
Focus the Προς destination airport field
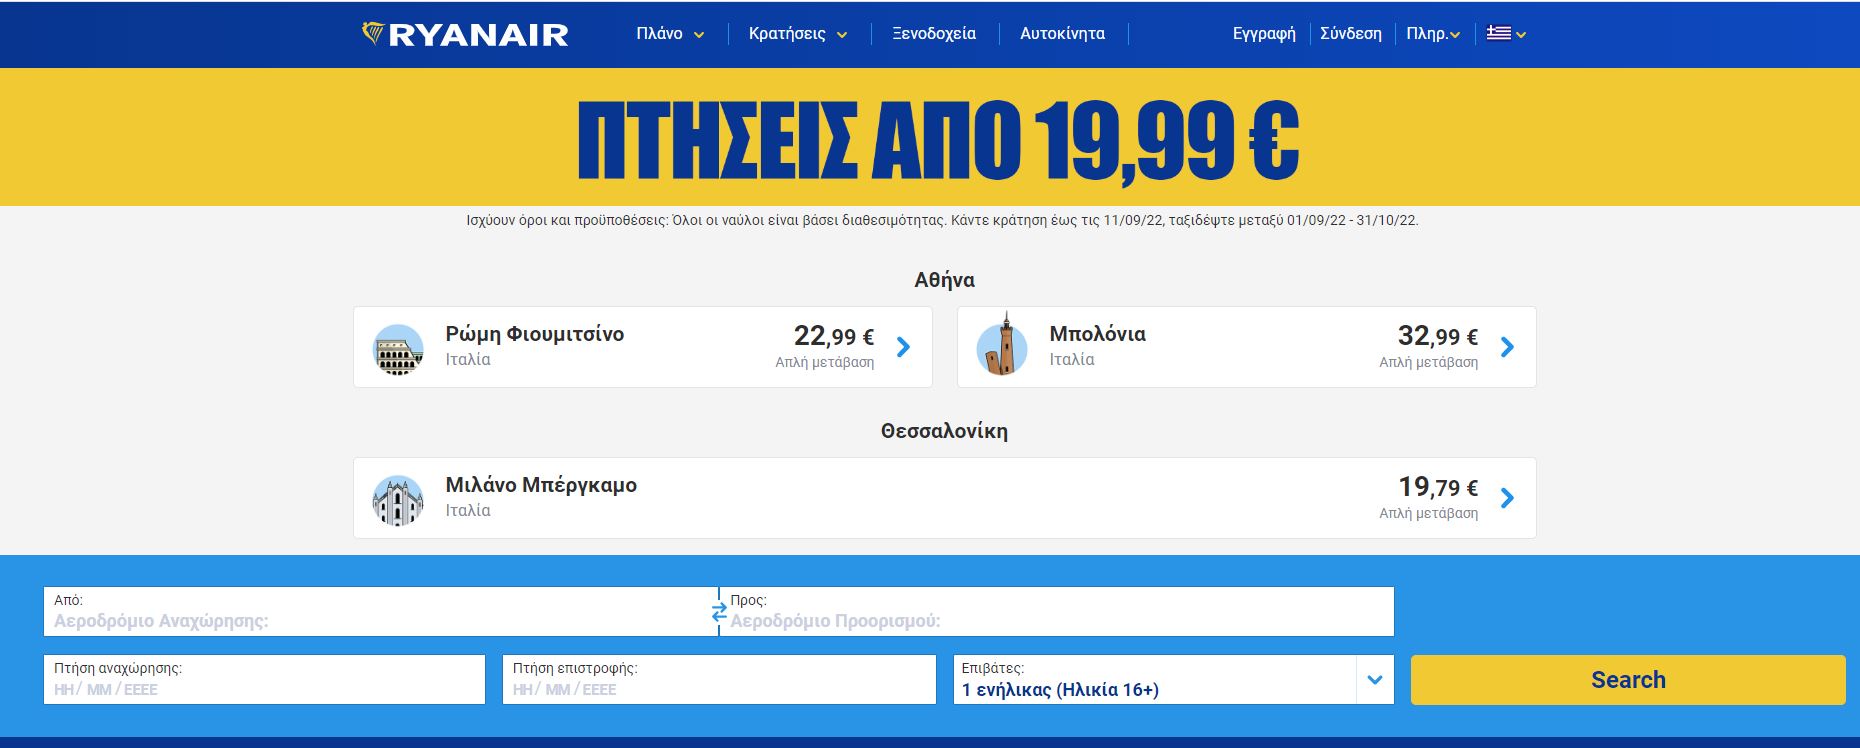[1057, 611]
